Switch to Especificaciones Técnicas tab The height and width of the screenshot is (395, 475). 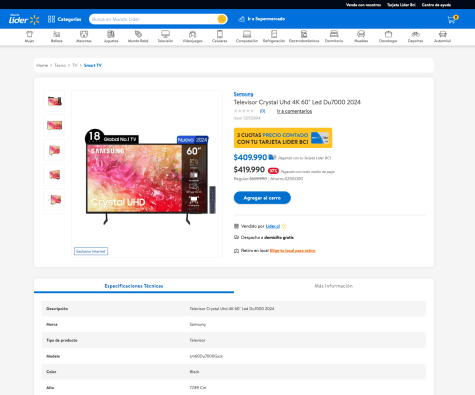pyautogui.click(x=134, y=286)
